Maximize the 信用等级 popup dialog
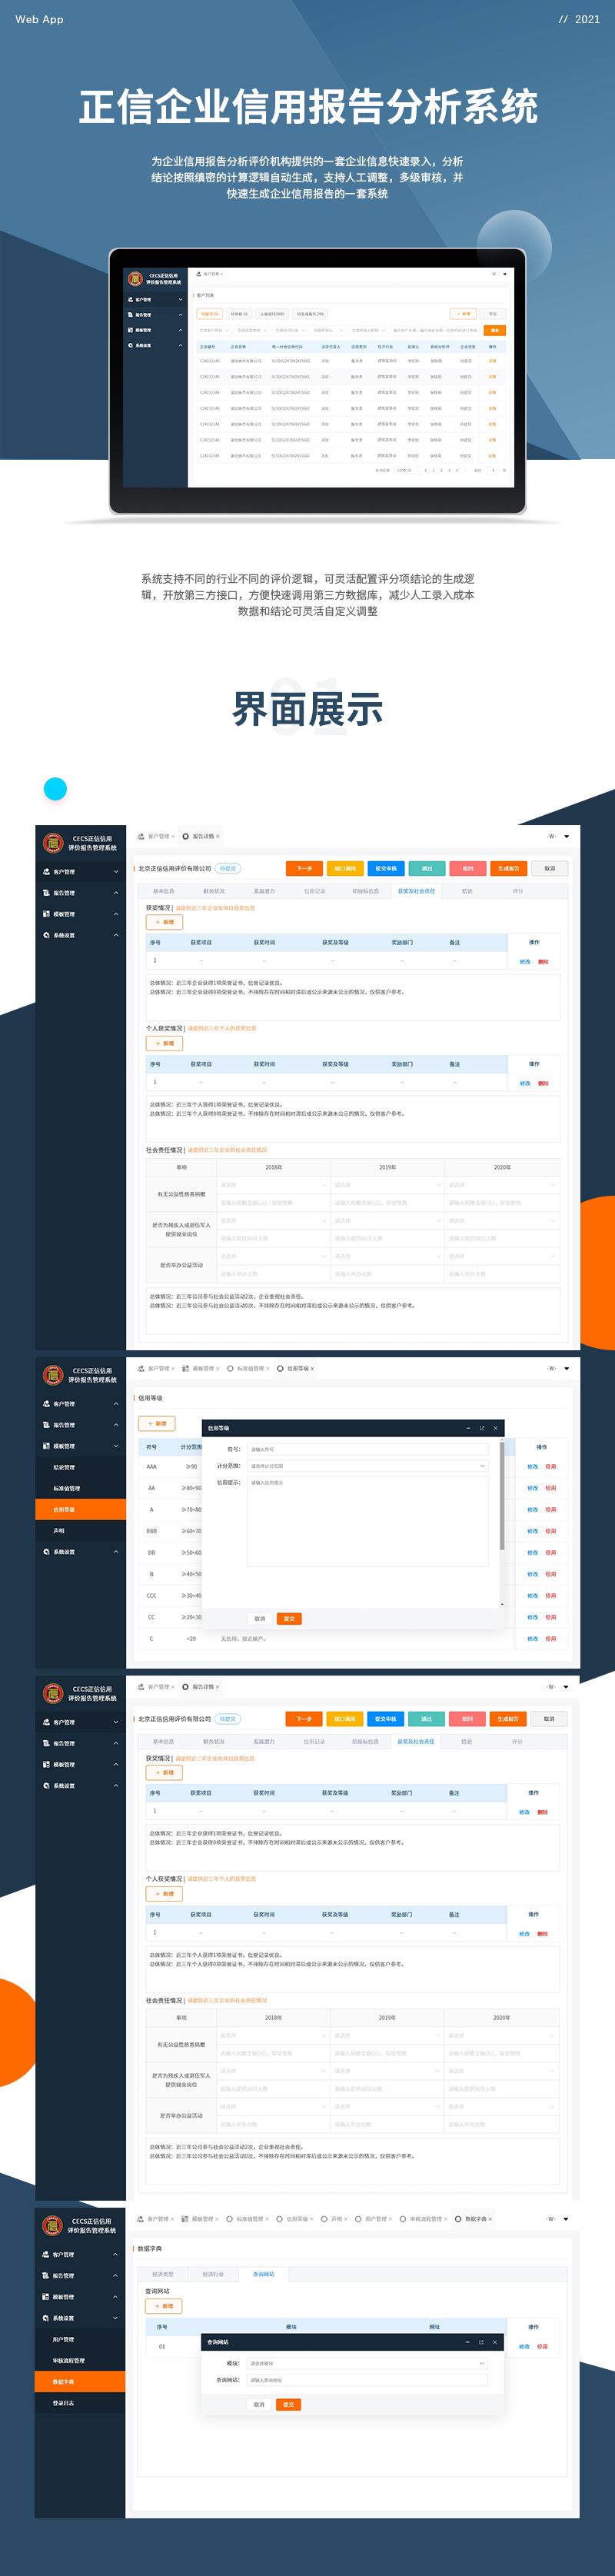The height and width of the screenshot is (2576, 615). (481, 1428)
